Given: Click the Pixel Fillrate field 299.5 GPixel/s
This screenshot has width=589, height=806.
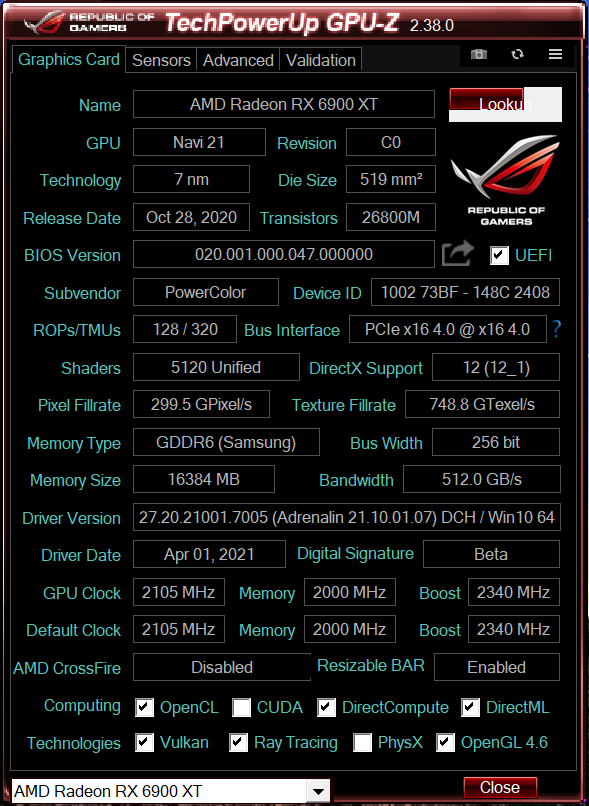Looking at the screenshot, I should [x=201, y=405].
